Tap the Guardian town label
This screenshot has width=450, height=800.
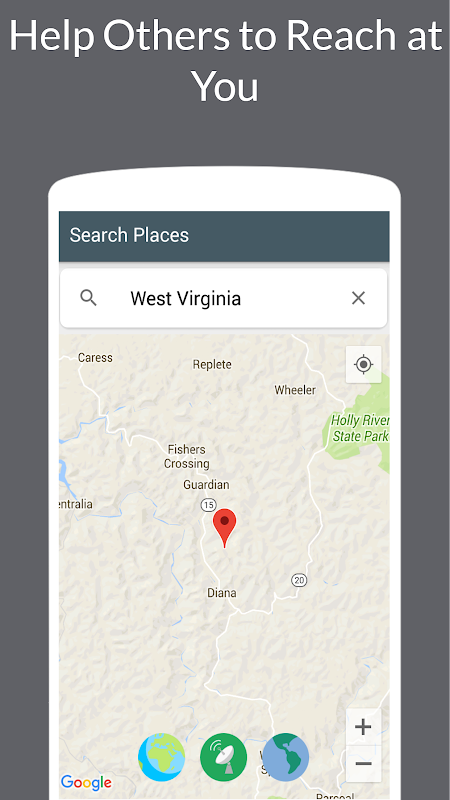(206, 485)
